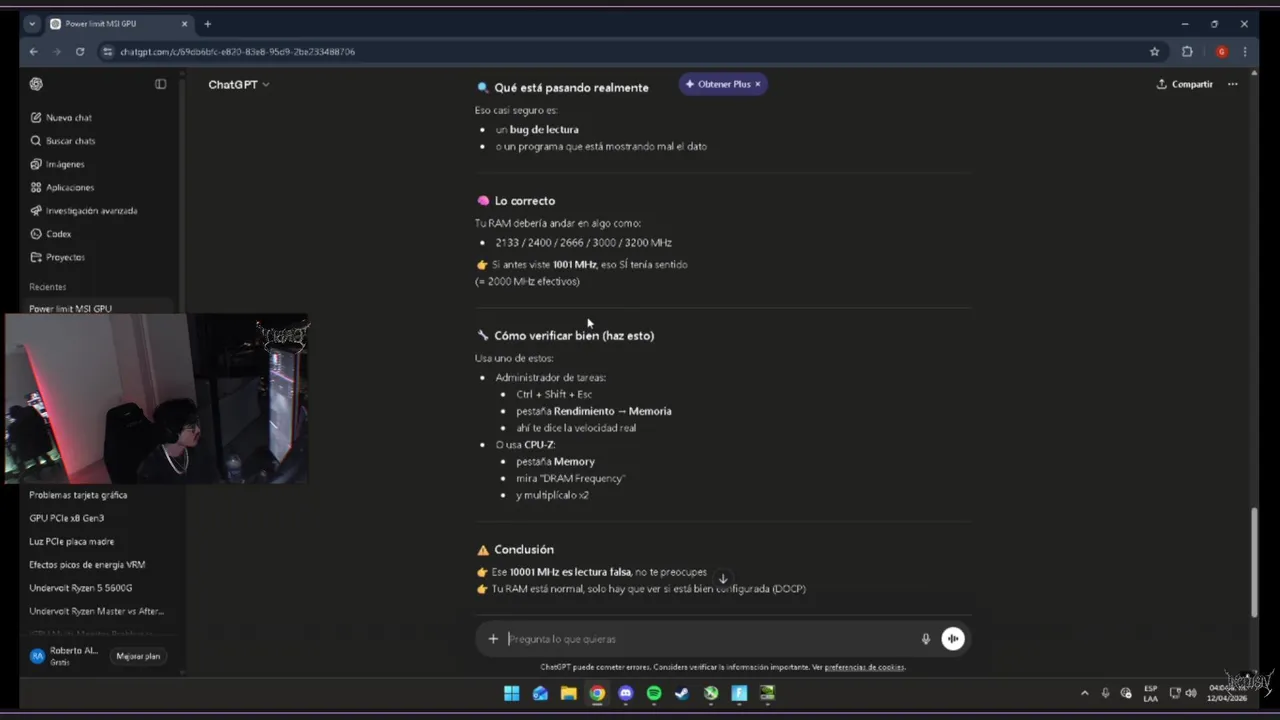Open the volume control in system tray
The height and width of the screenshot is (720, 1280).
coord(1190,693)
